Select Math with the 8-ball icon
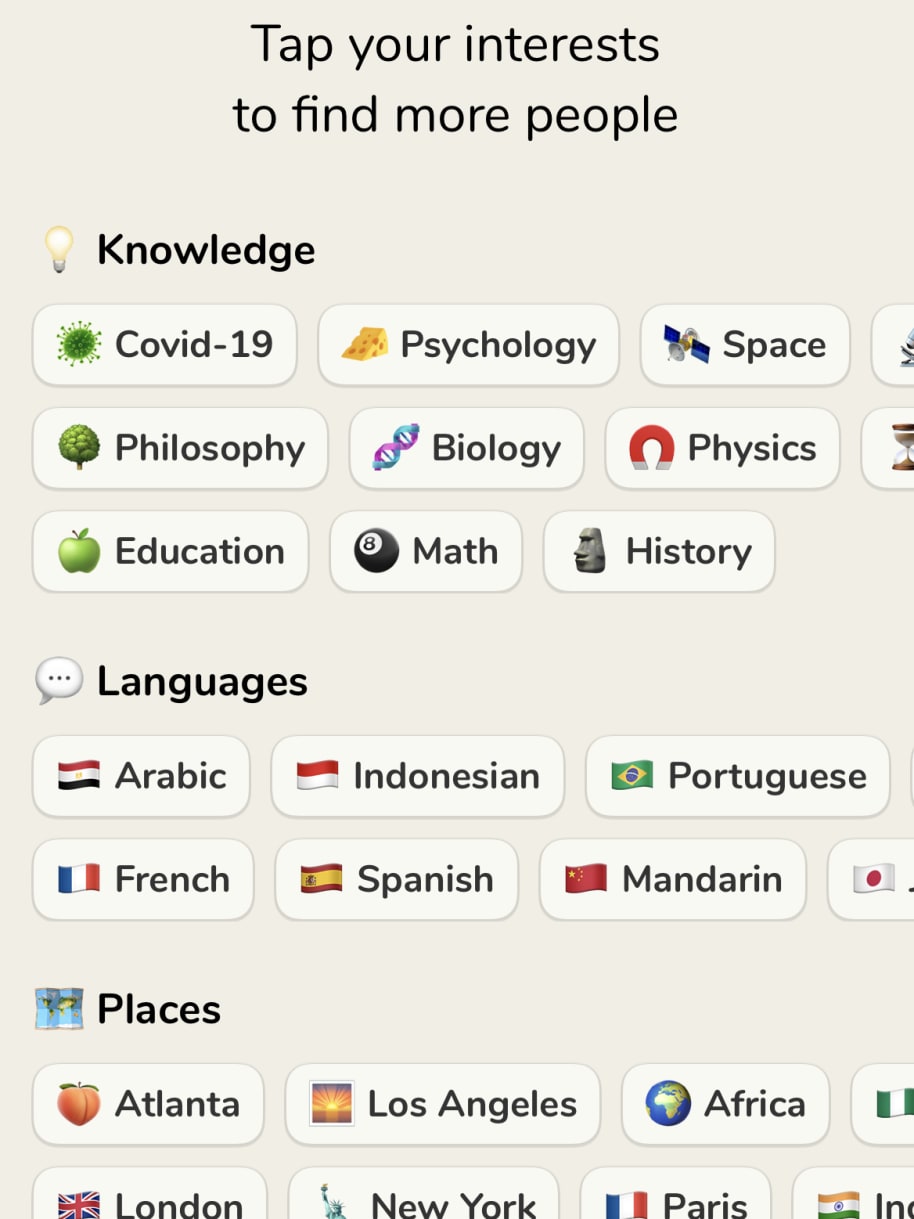 (x=426, y=551)
